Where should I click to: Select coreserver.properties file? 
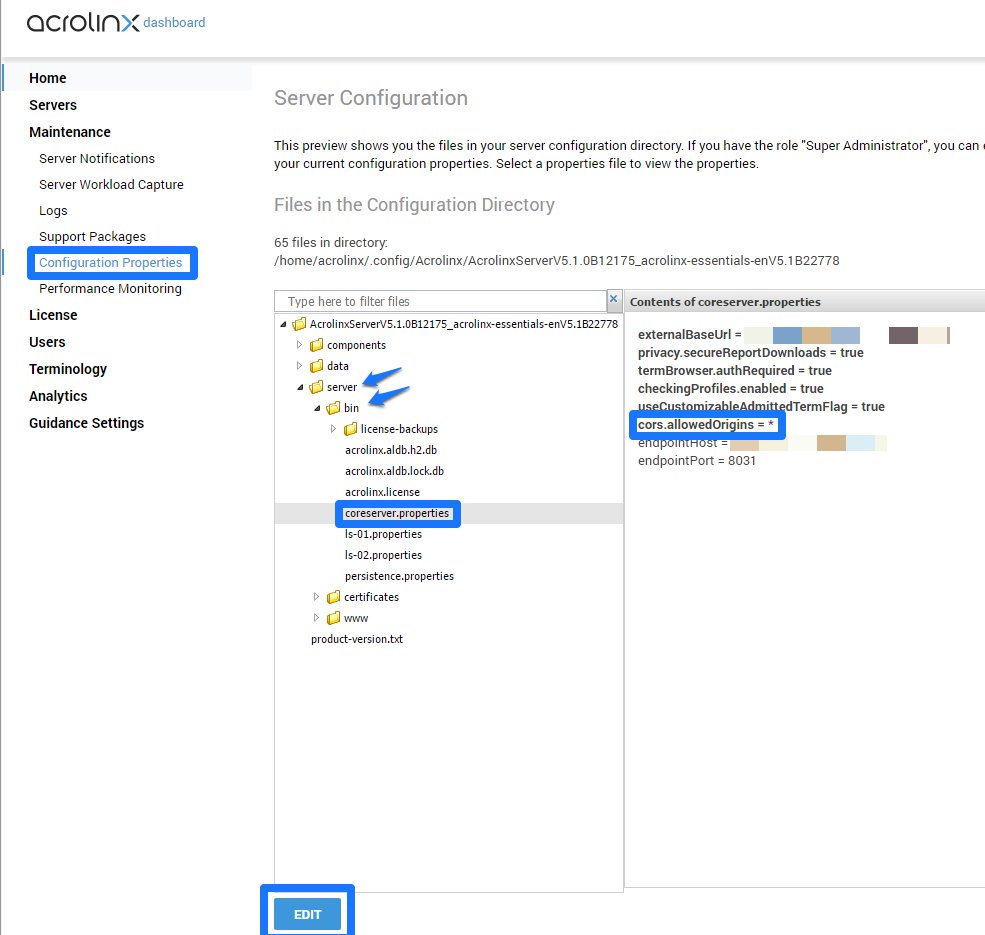(397, 513)
